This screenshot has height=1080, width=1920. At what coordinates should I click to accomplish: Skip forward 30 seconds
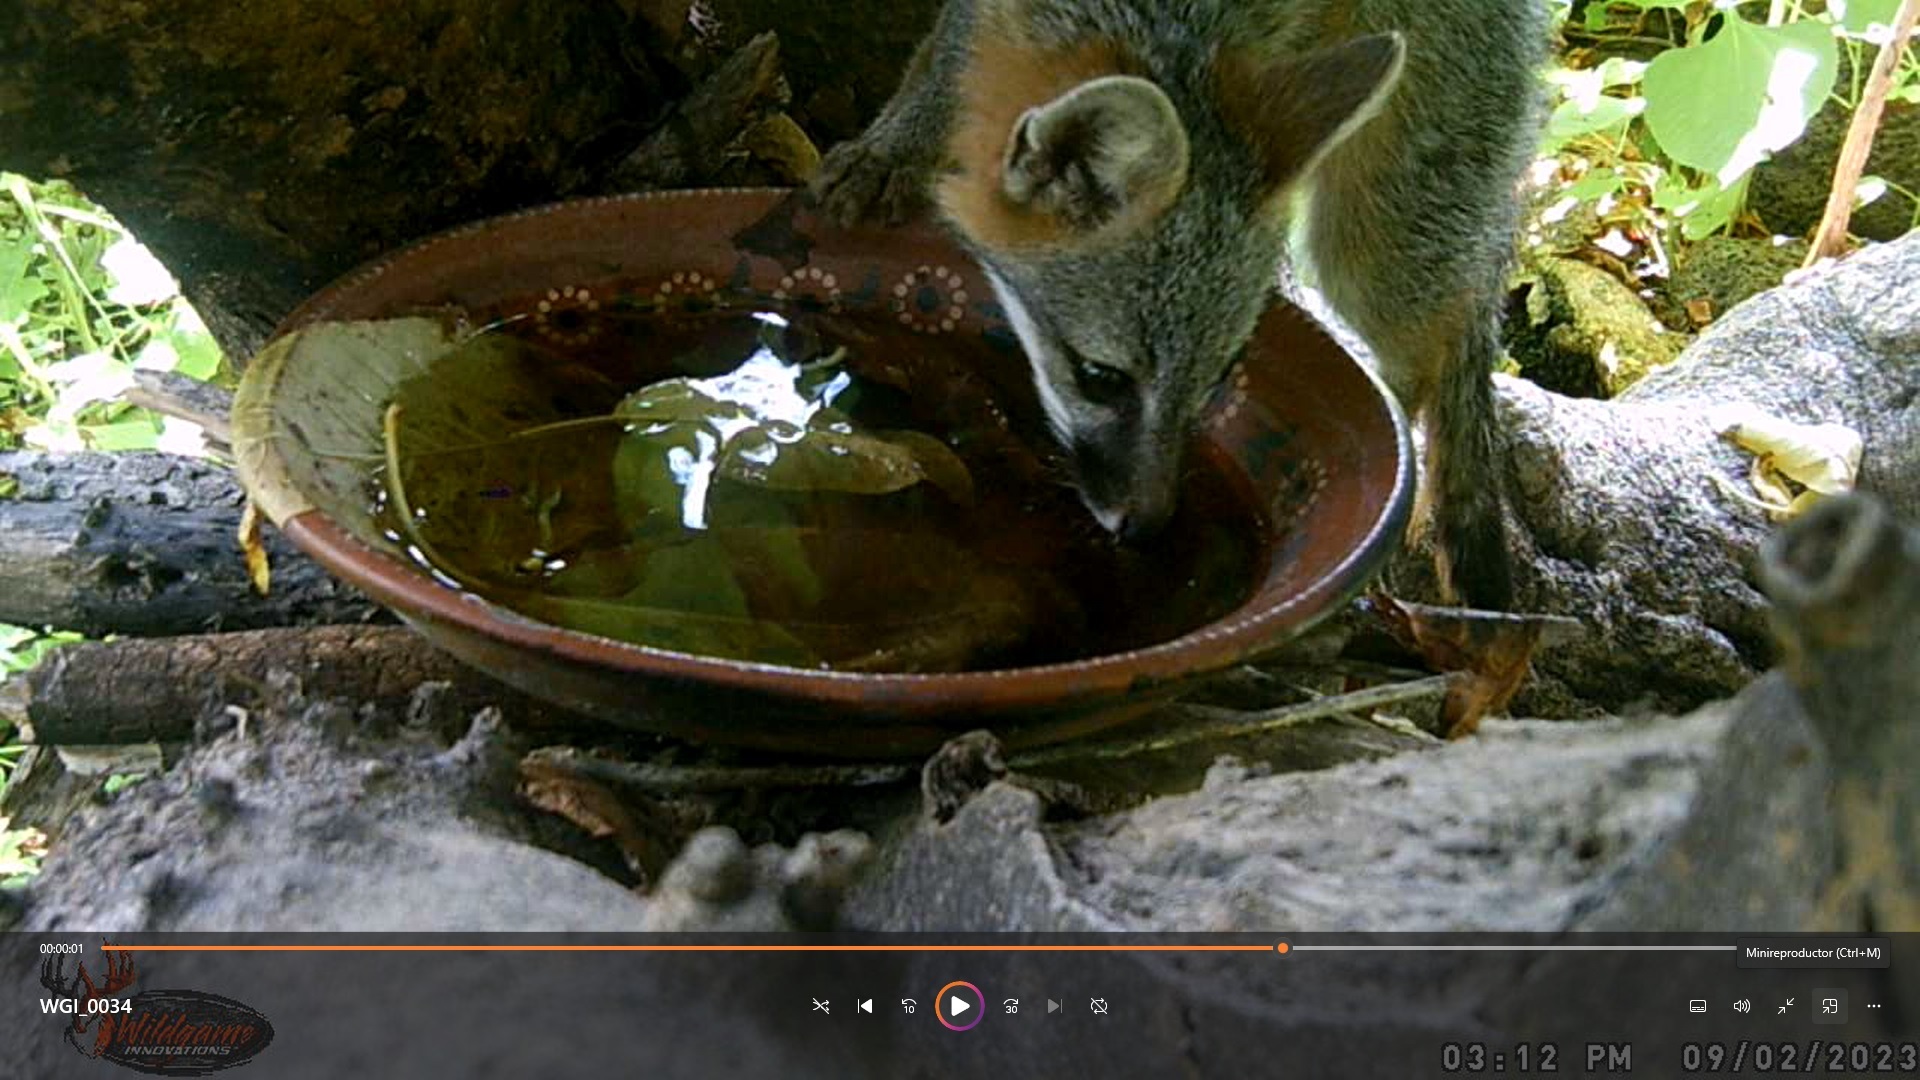1011,1006
